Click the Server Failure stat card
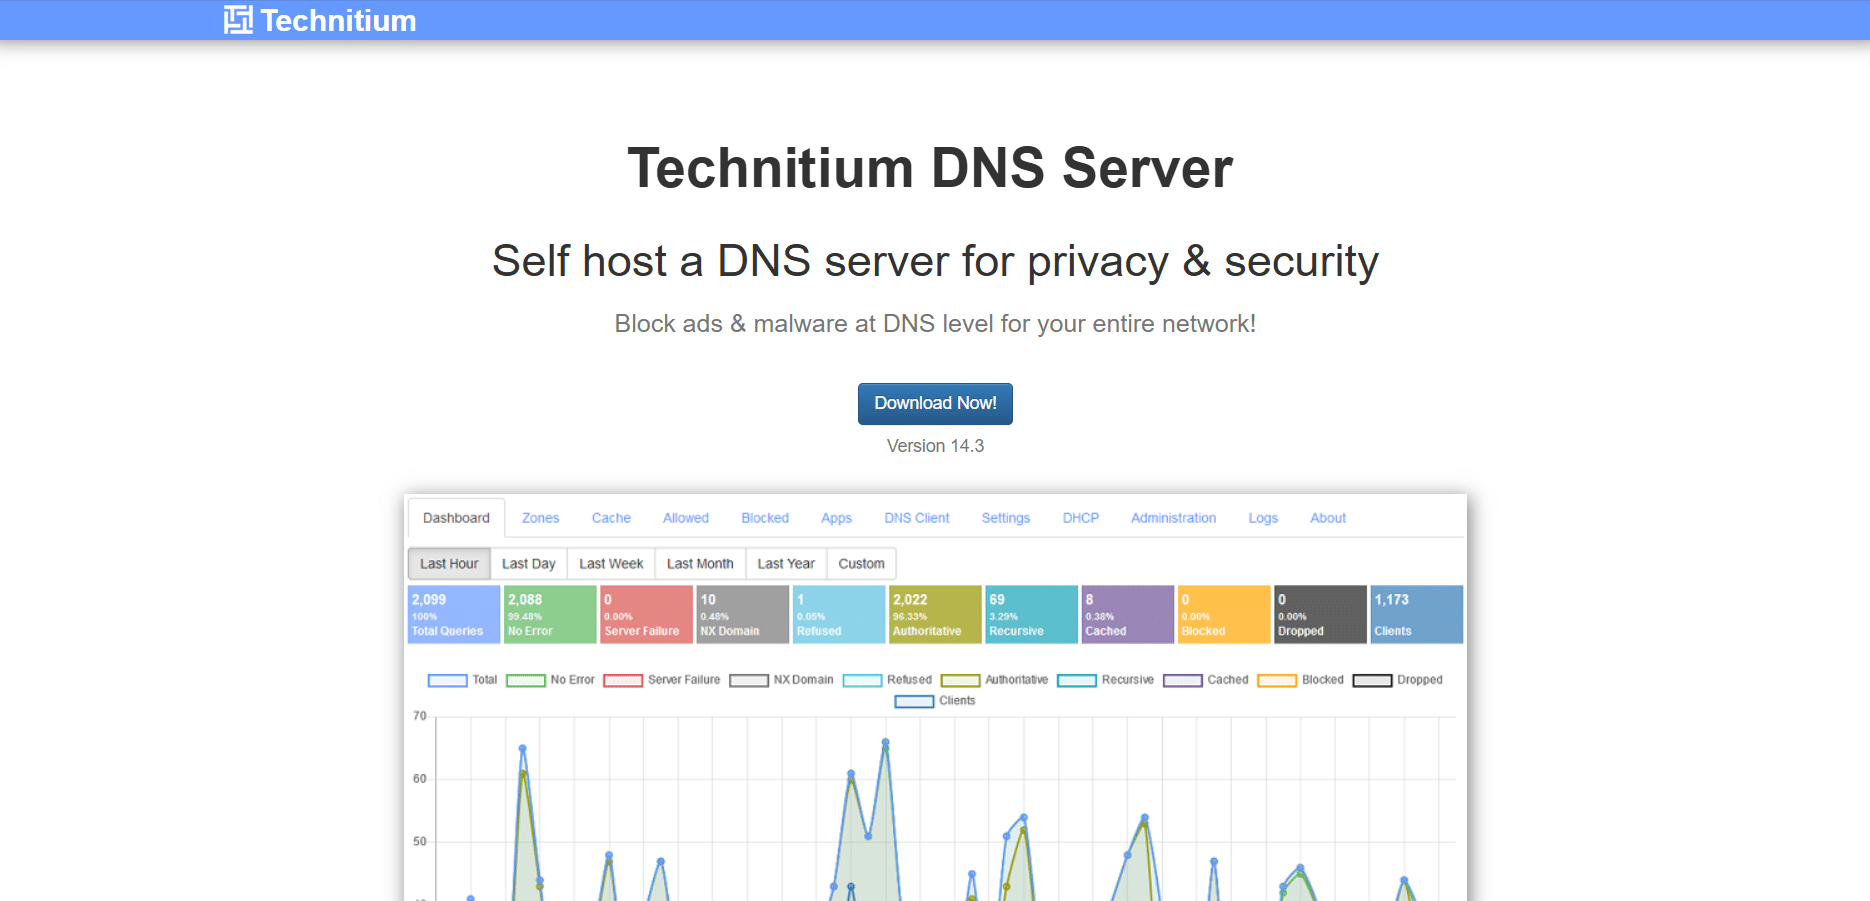 pyautogui.click(x=646, y=614)
